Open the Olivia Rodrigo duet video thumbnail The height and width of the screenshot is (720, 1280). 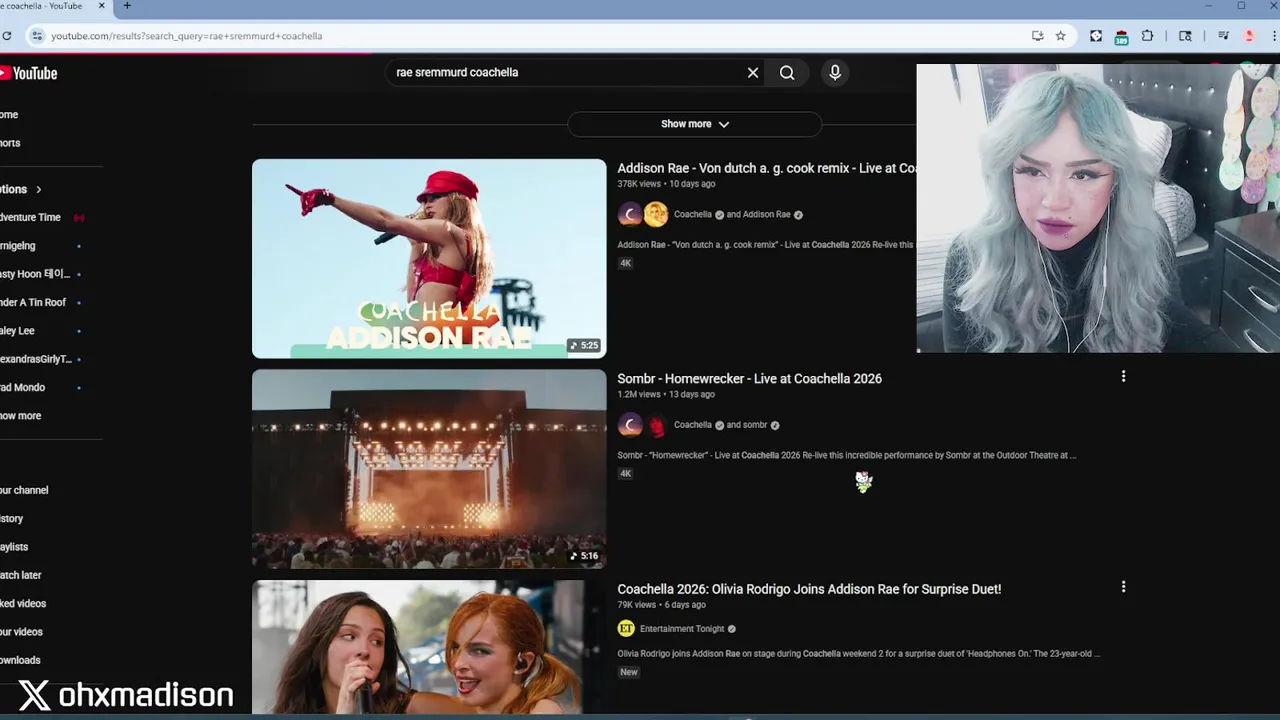point(429,647)
